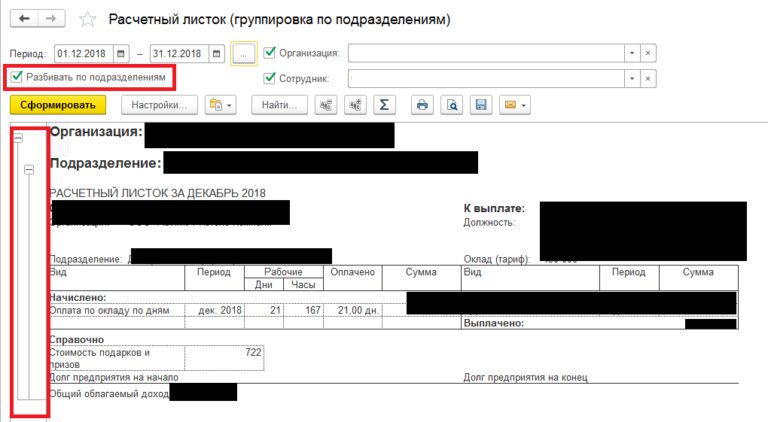This screenshot has width=768, height=422.
Task: Click the sum (Σ) icon
Action: point(384,105)
